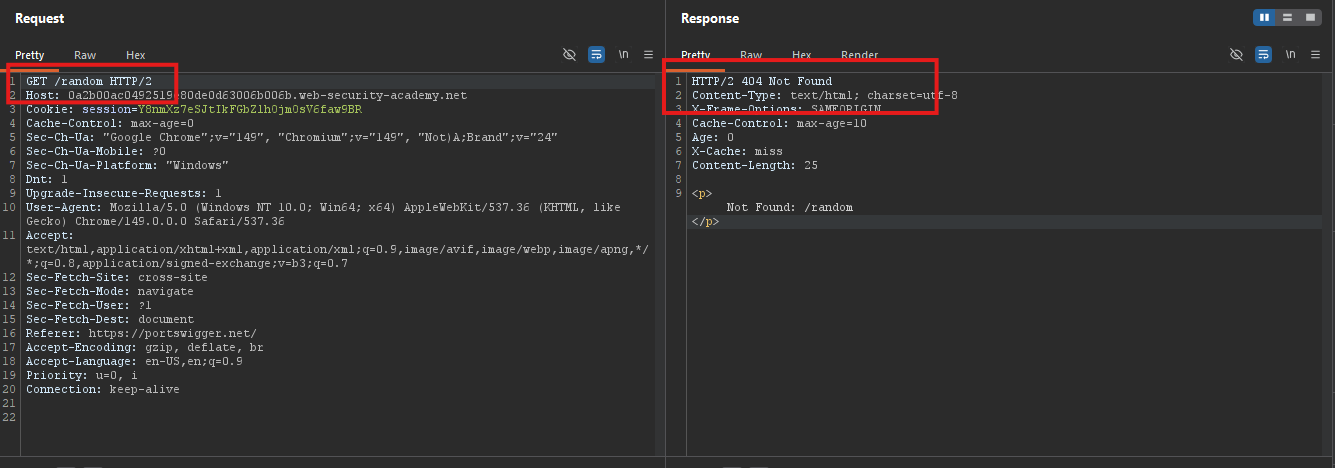Click the Referer portswigger.net header line
The image size is (1335, 468).
141,333
